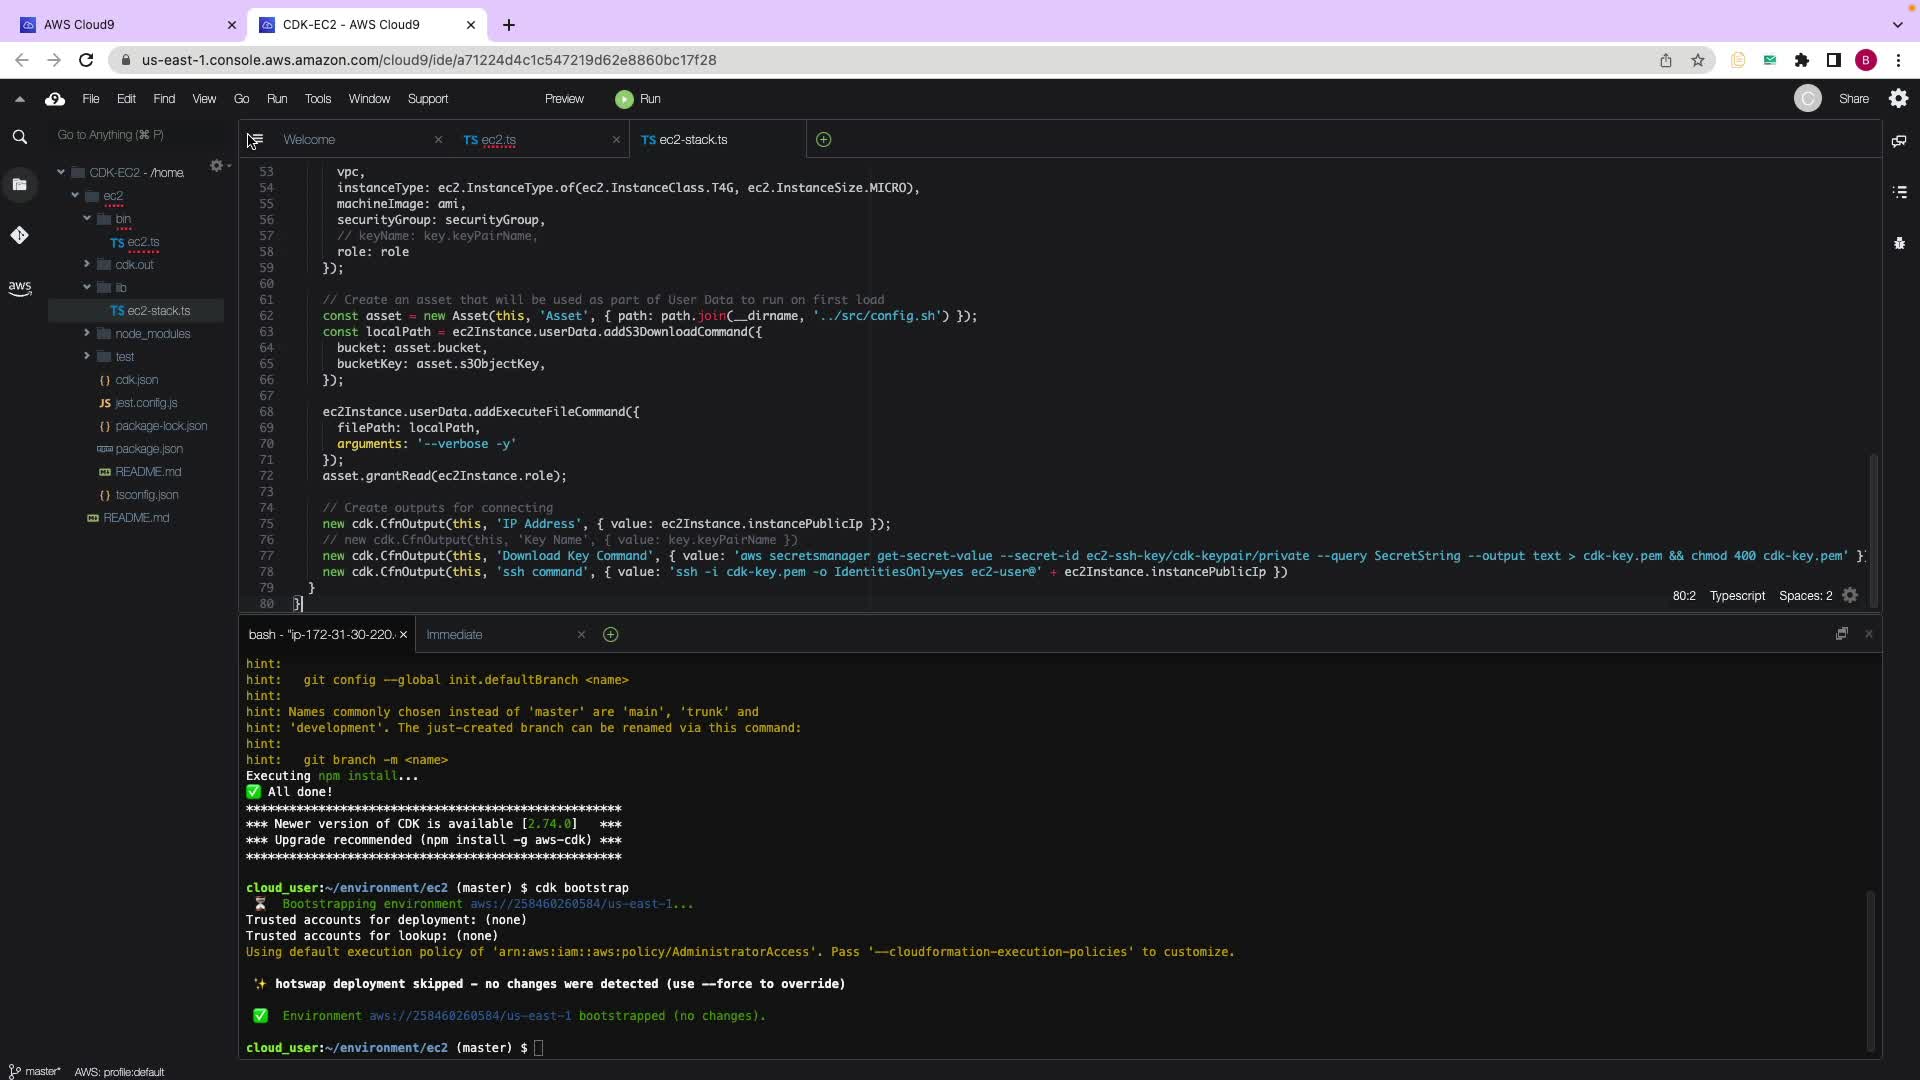
Task: Open the Debugger panel bug icon
Action: point(1899,243)
